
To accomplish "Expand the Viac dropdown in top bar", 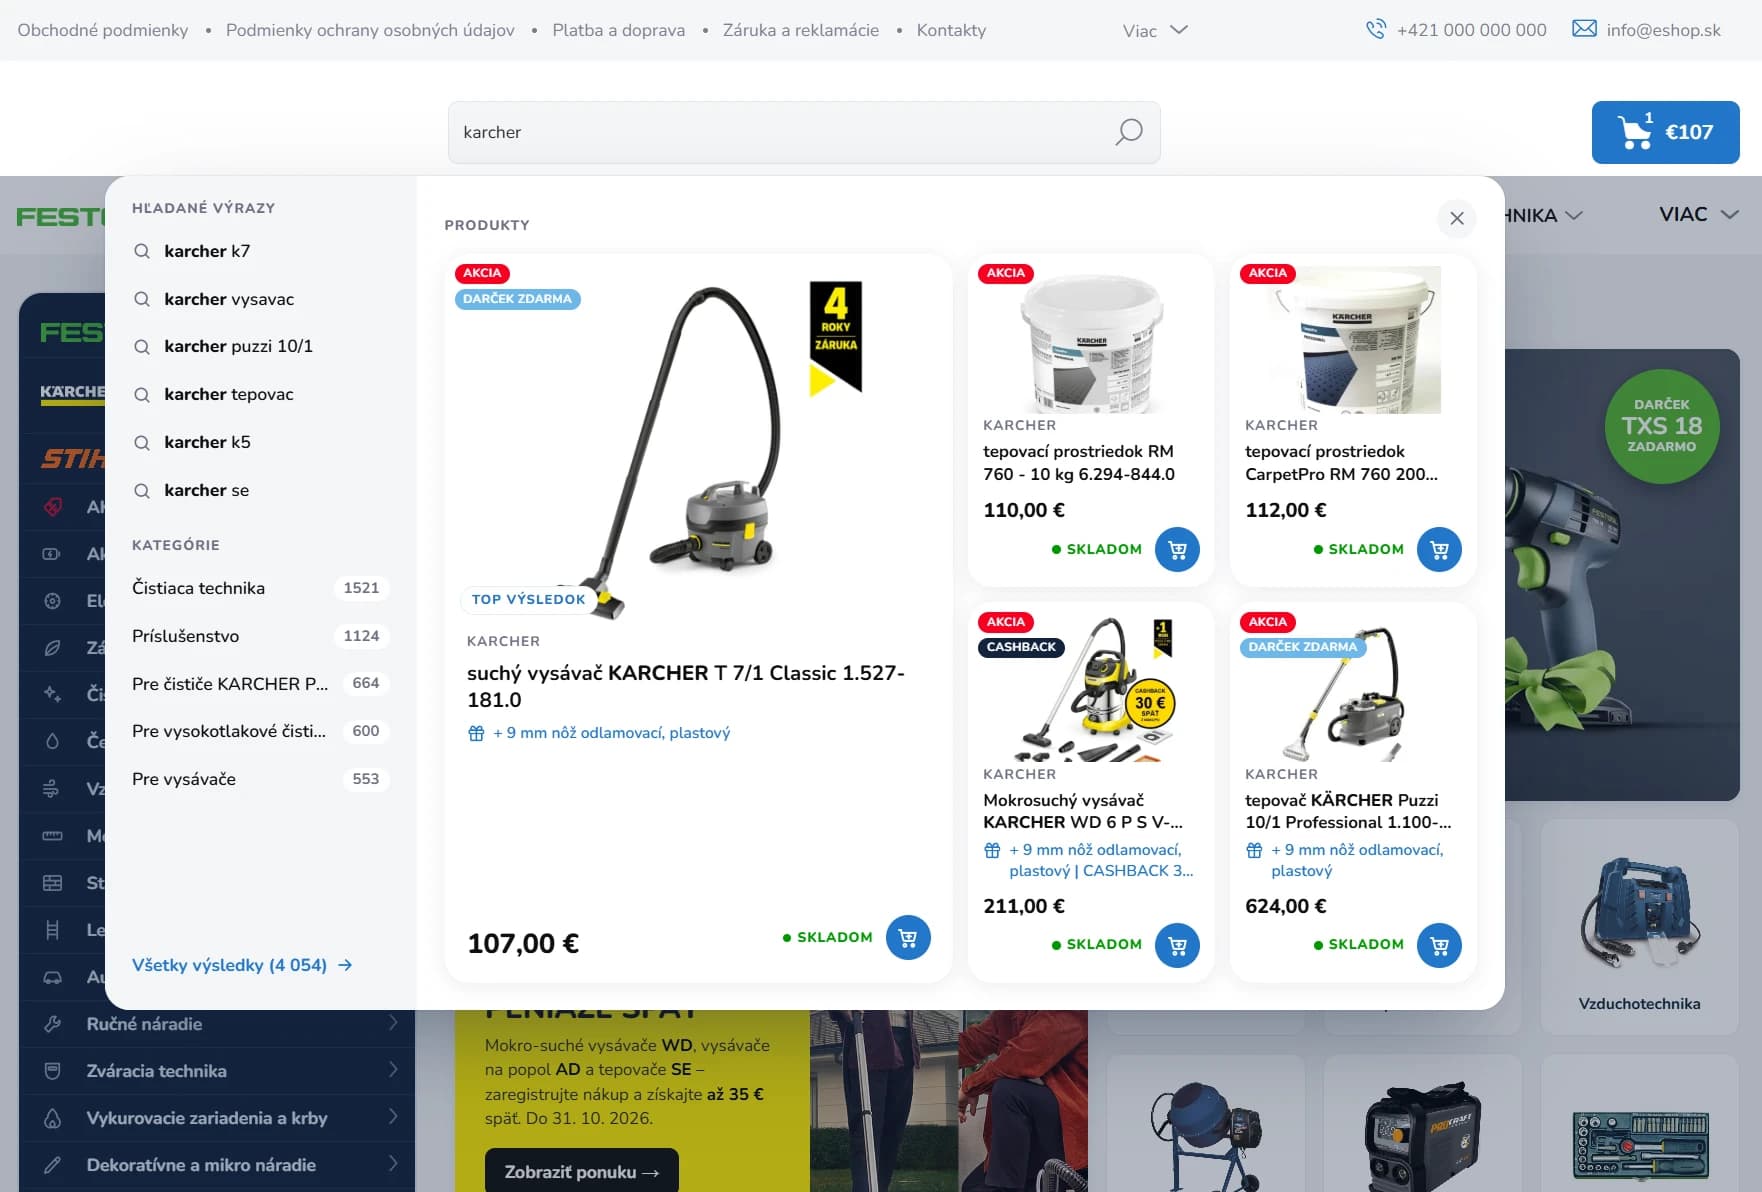I will (x=1155, y=30).
